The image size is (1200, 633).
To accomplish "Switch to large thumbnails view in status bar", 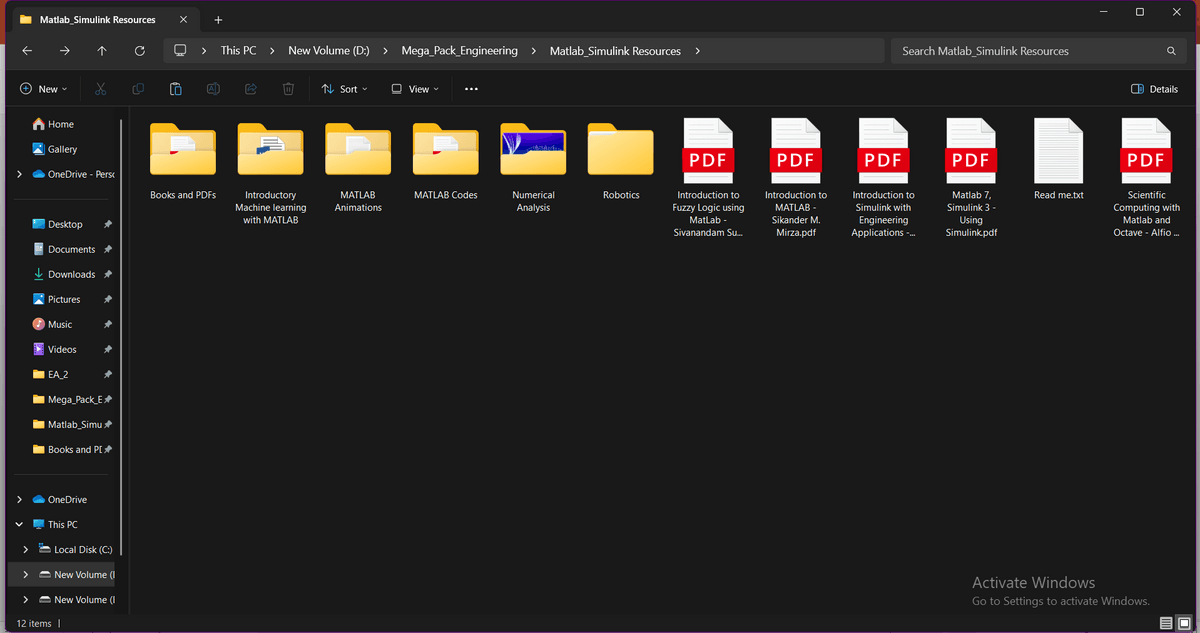I will (1184, 623).
